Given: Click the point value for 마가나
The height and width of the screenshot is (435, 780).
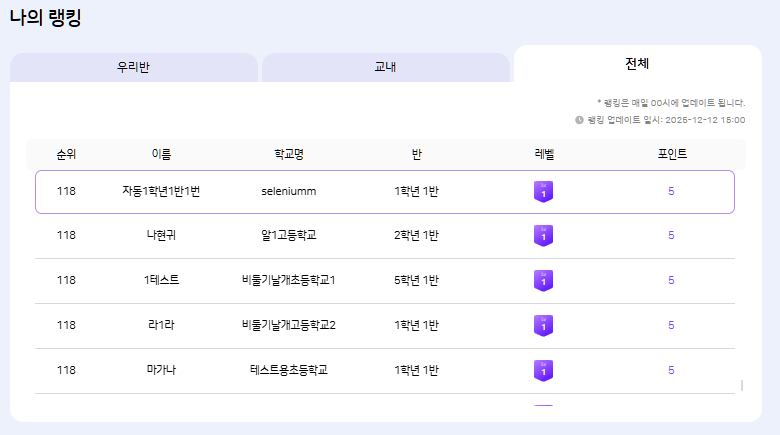Looking at the screenshot, I should coord(671,371).
